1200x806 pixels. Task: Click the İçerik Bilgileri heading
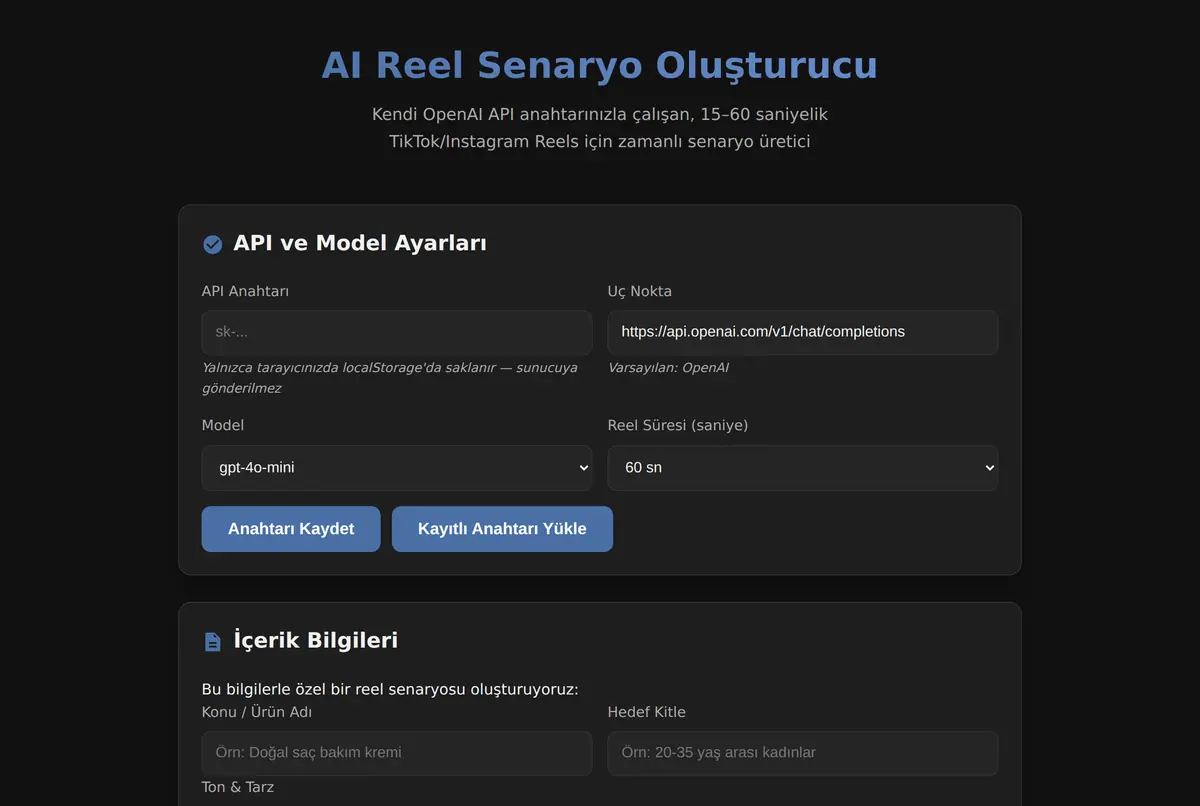(x=315, y=640)
